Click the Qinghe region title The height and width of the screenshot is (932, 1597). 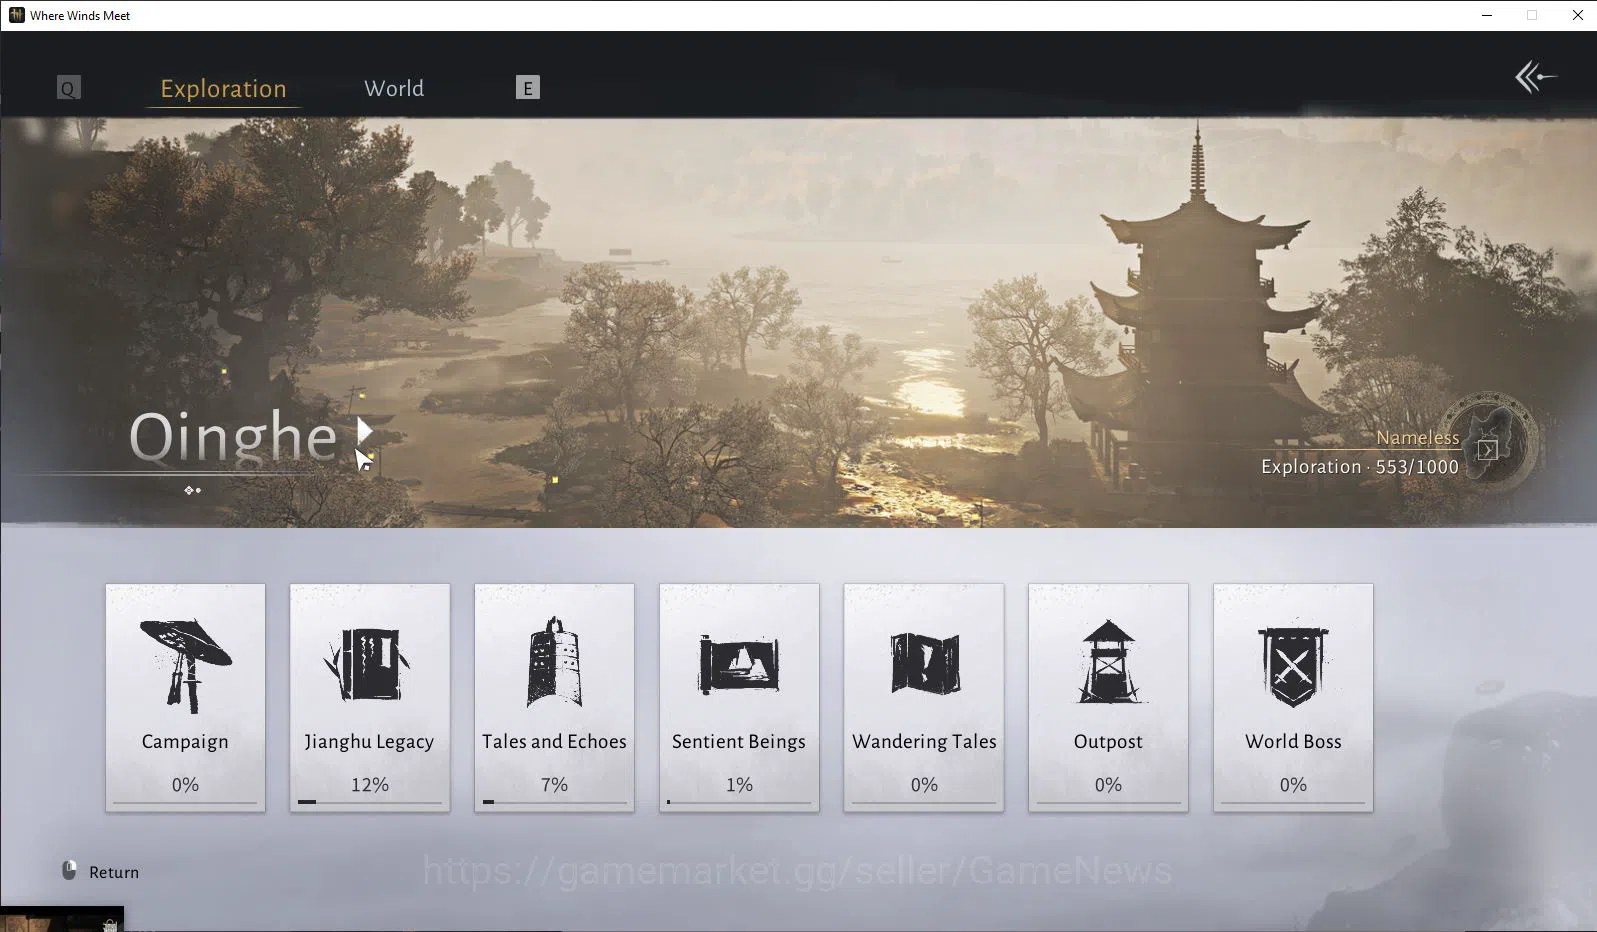pos(233,438)
